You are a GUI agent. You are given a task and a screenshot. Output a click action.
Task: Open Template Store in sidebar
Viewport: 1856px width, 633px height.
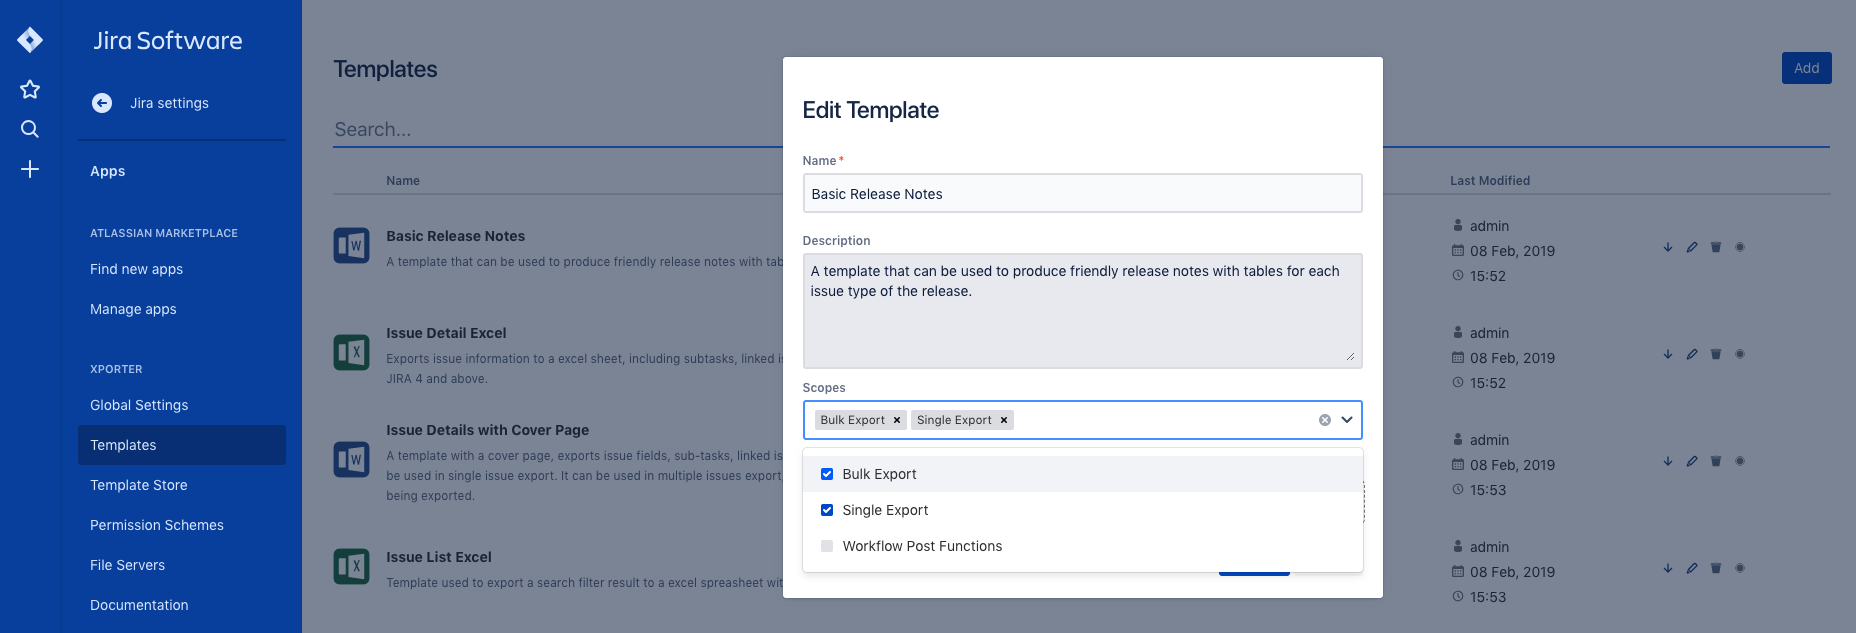coord(139,485)
